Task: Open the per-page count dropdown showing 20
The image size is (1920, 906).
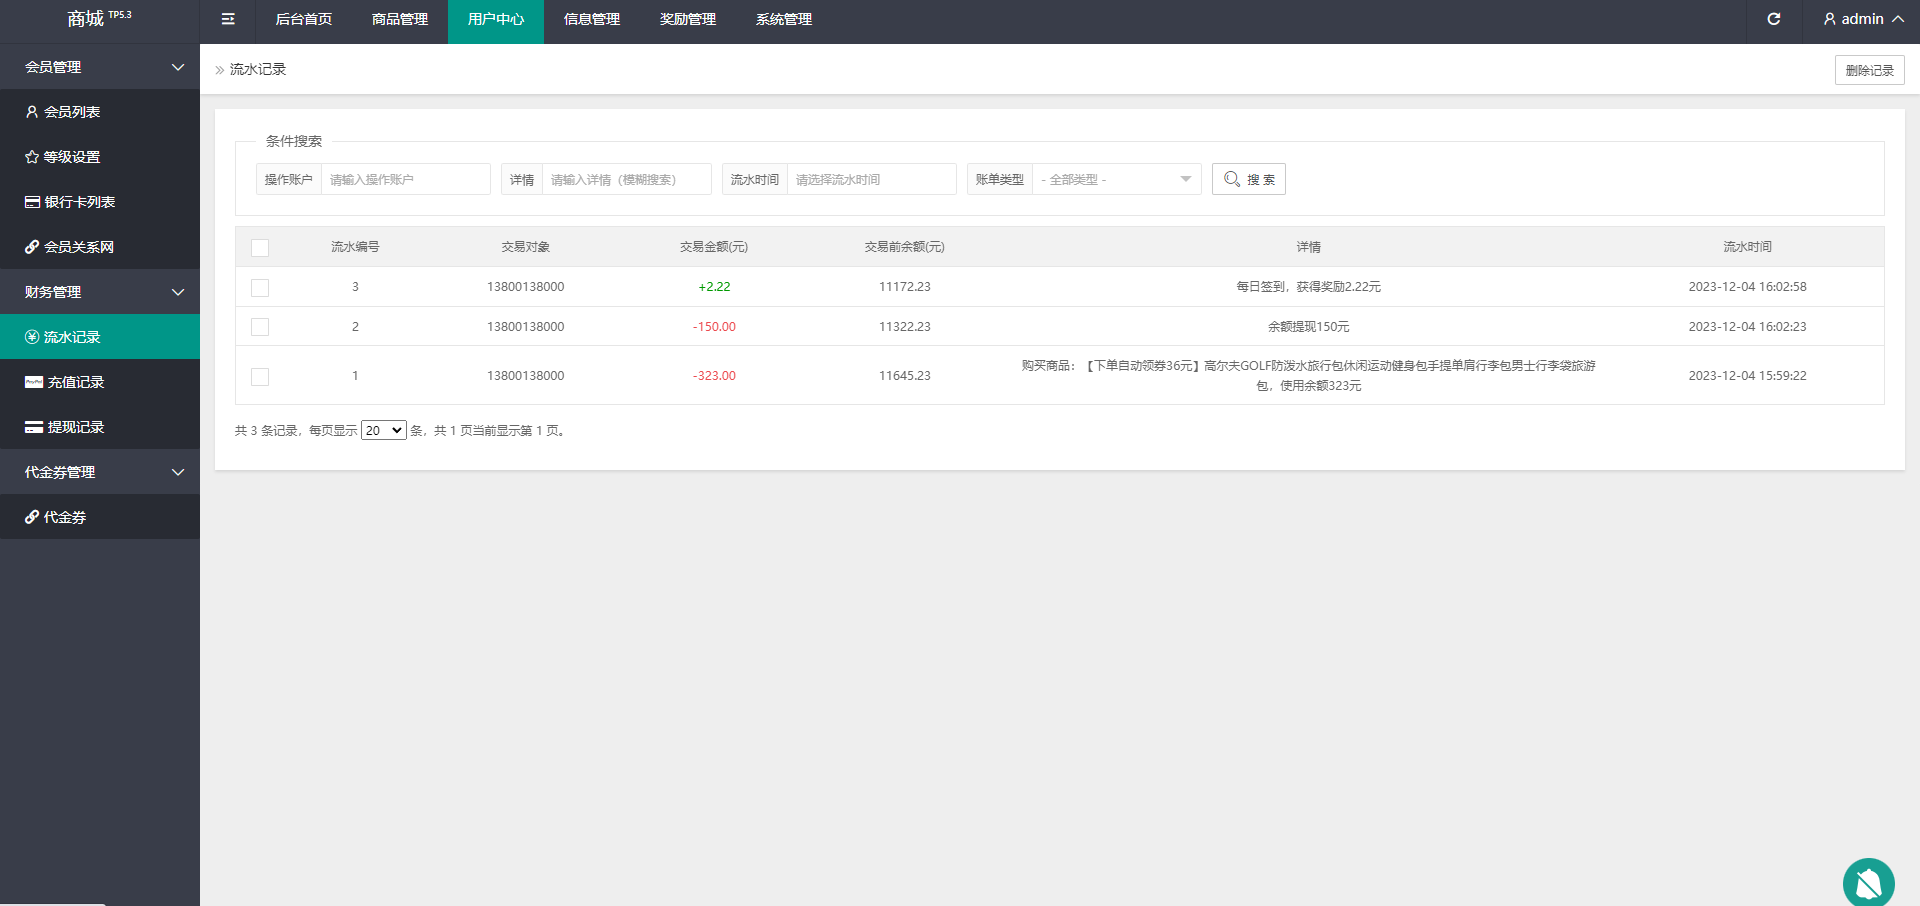Action: pos(383,431)
